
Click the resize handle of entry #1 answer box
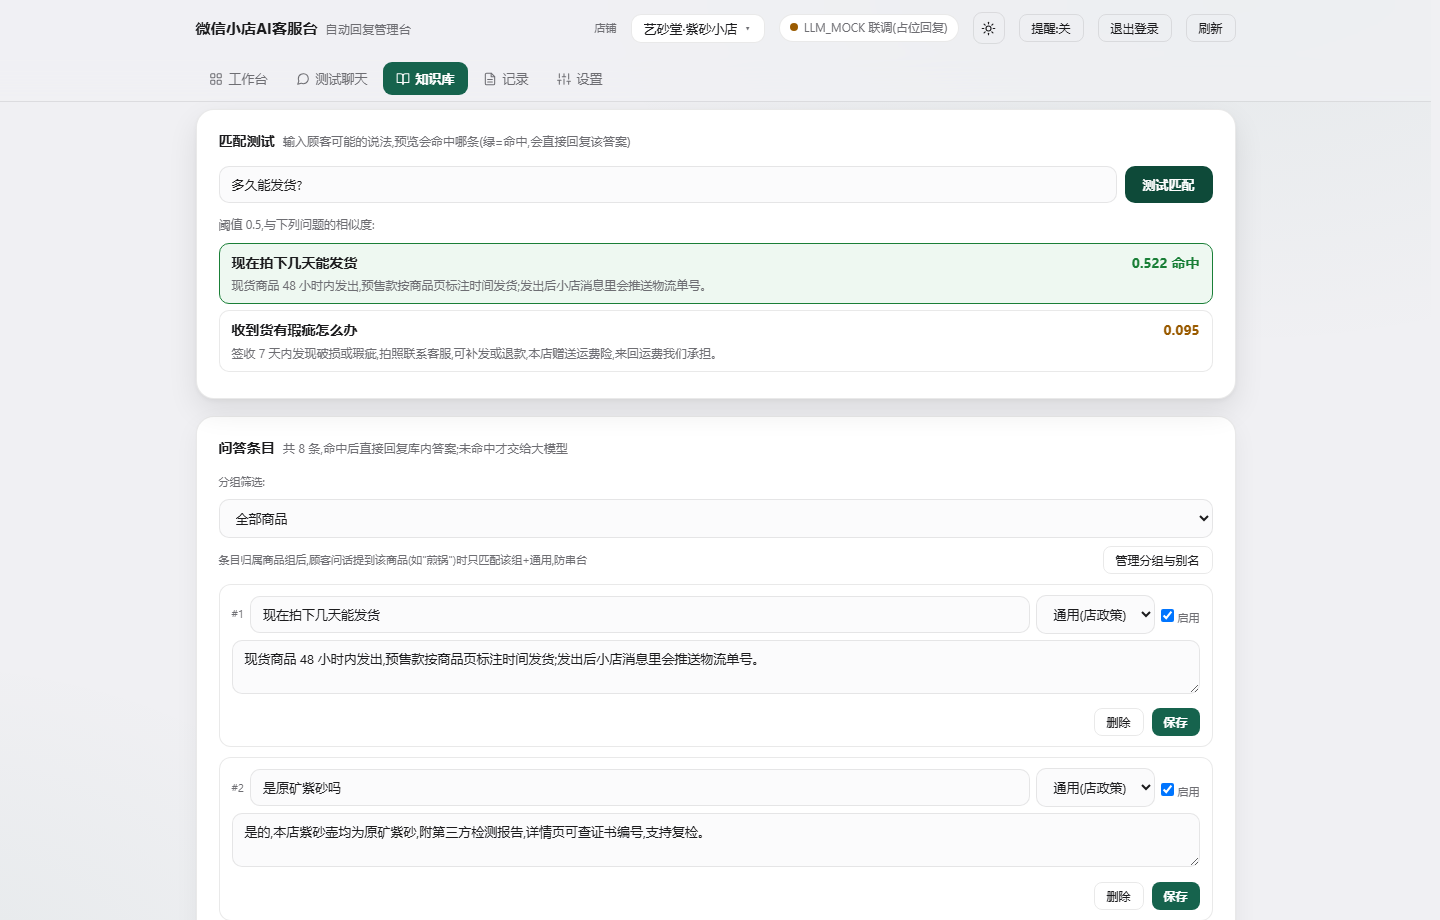pos(1193,687)
